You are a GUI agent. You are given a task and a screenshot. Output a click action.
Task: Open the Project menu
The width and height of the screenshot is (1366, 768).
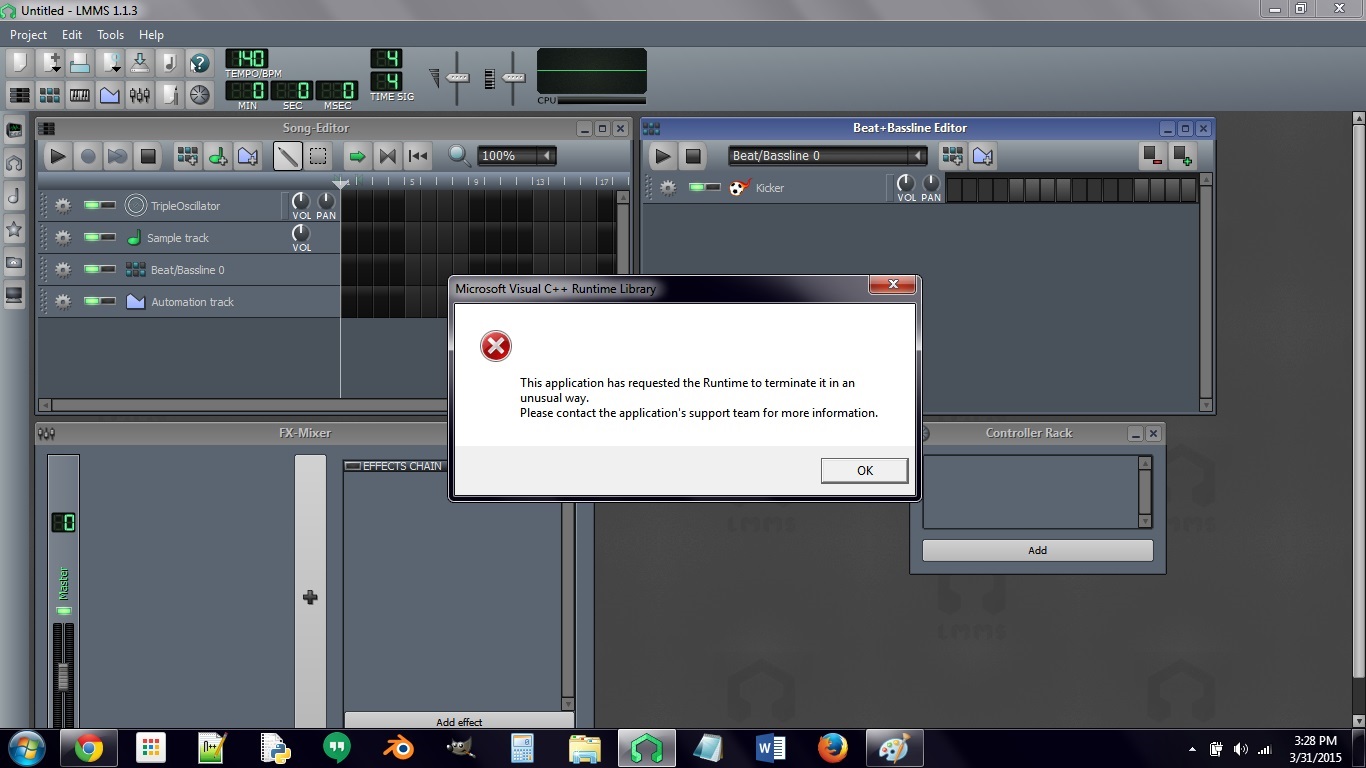[x=28, y=35]
